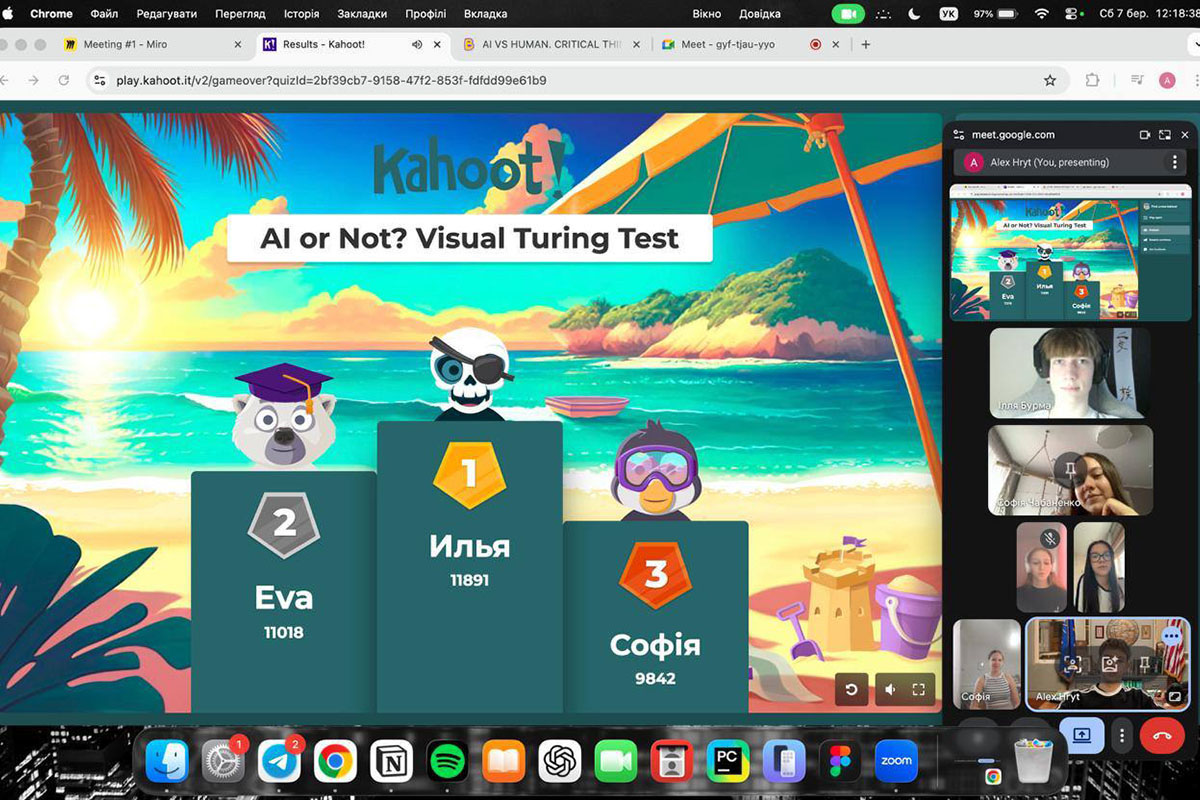Open Finder from the Dock
The width and height of the screenshot is (1200, 800).
[167, 762]
